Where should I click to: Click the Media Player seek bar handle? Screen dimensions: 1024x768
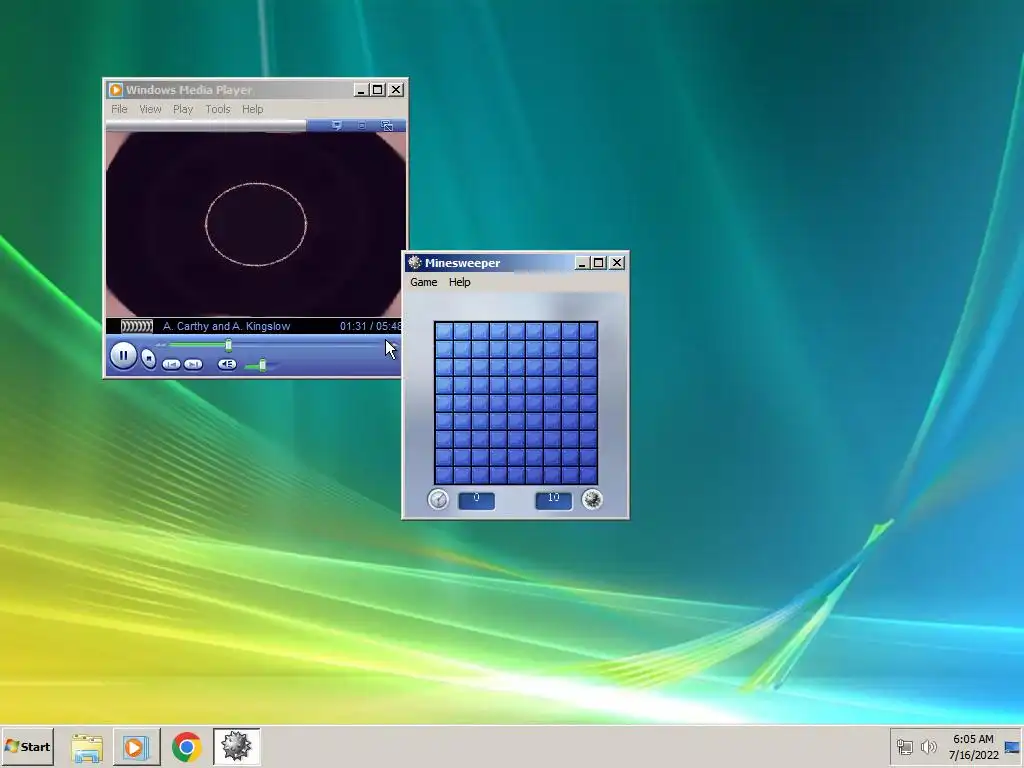click(x=229, y=345)
